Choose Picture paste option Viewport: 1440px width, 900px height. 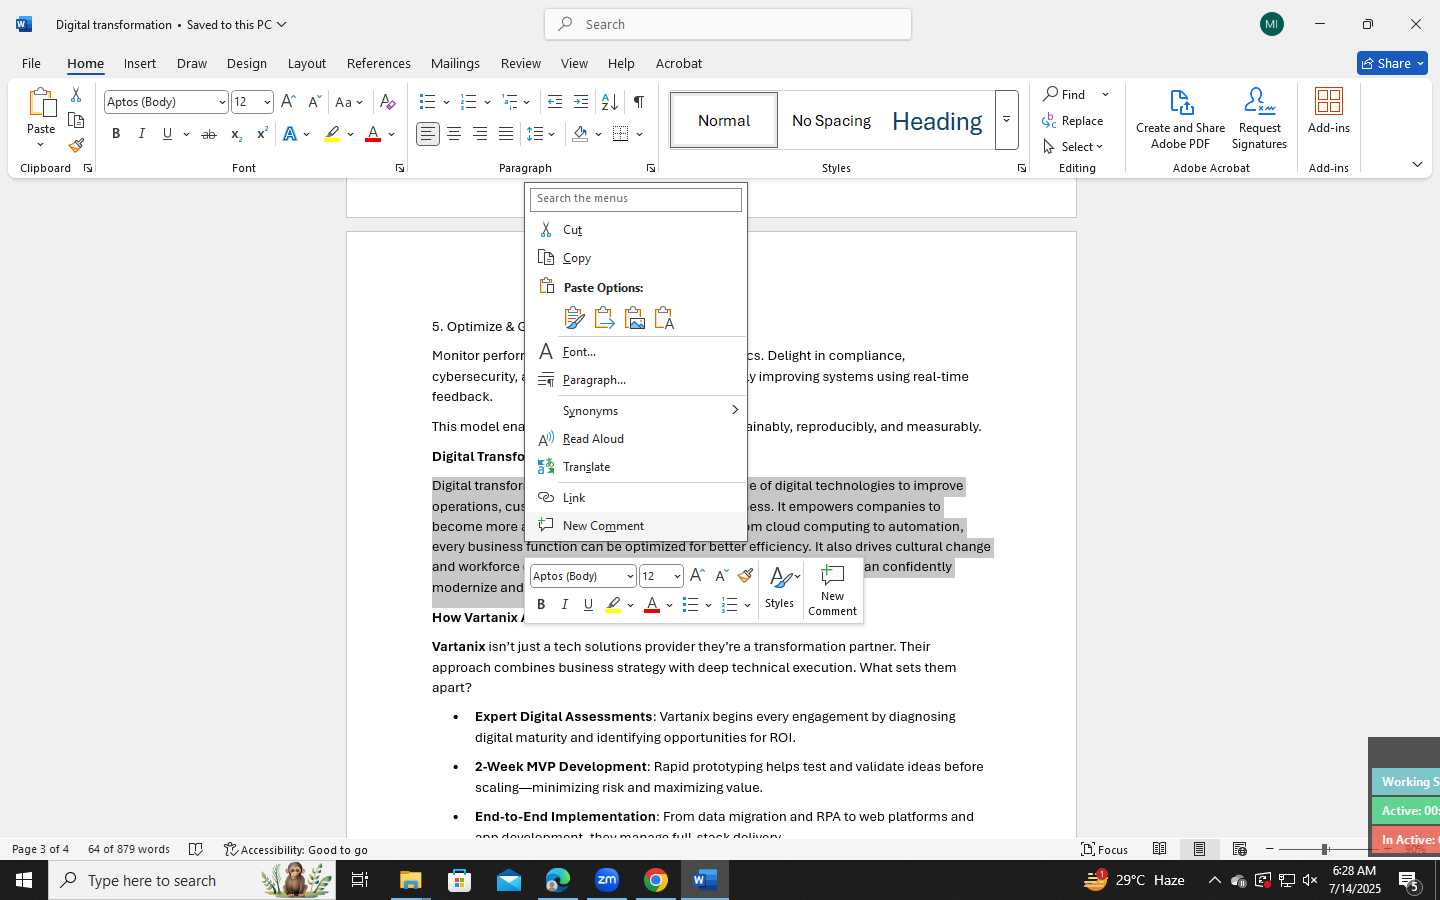tap(634, 318)
